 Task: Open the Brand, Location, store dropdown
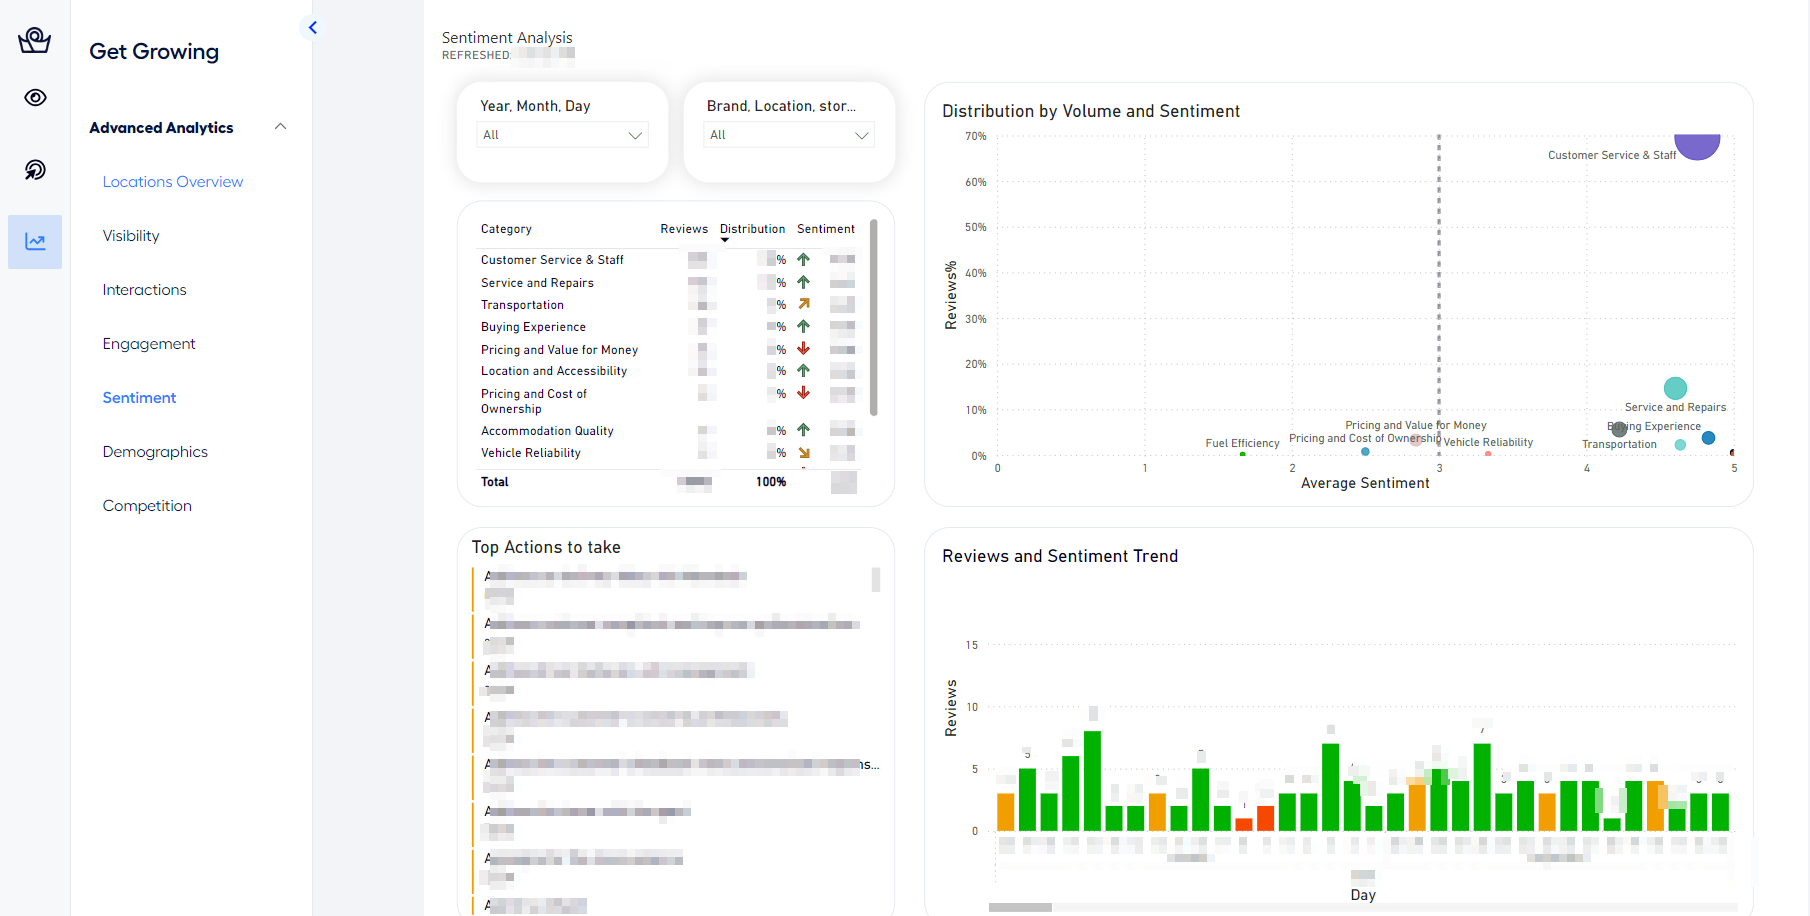tap(789, 135)
